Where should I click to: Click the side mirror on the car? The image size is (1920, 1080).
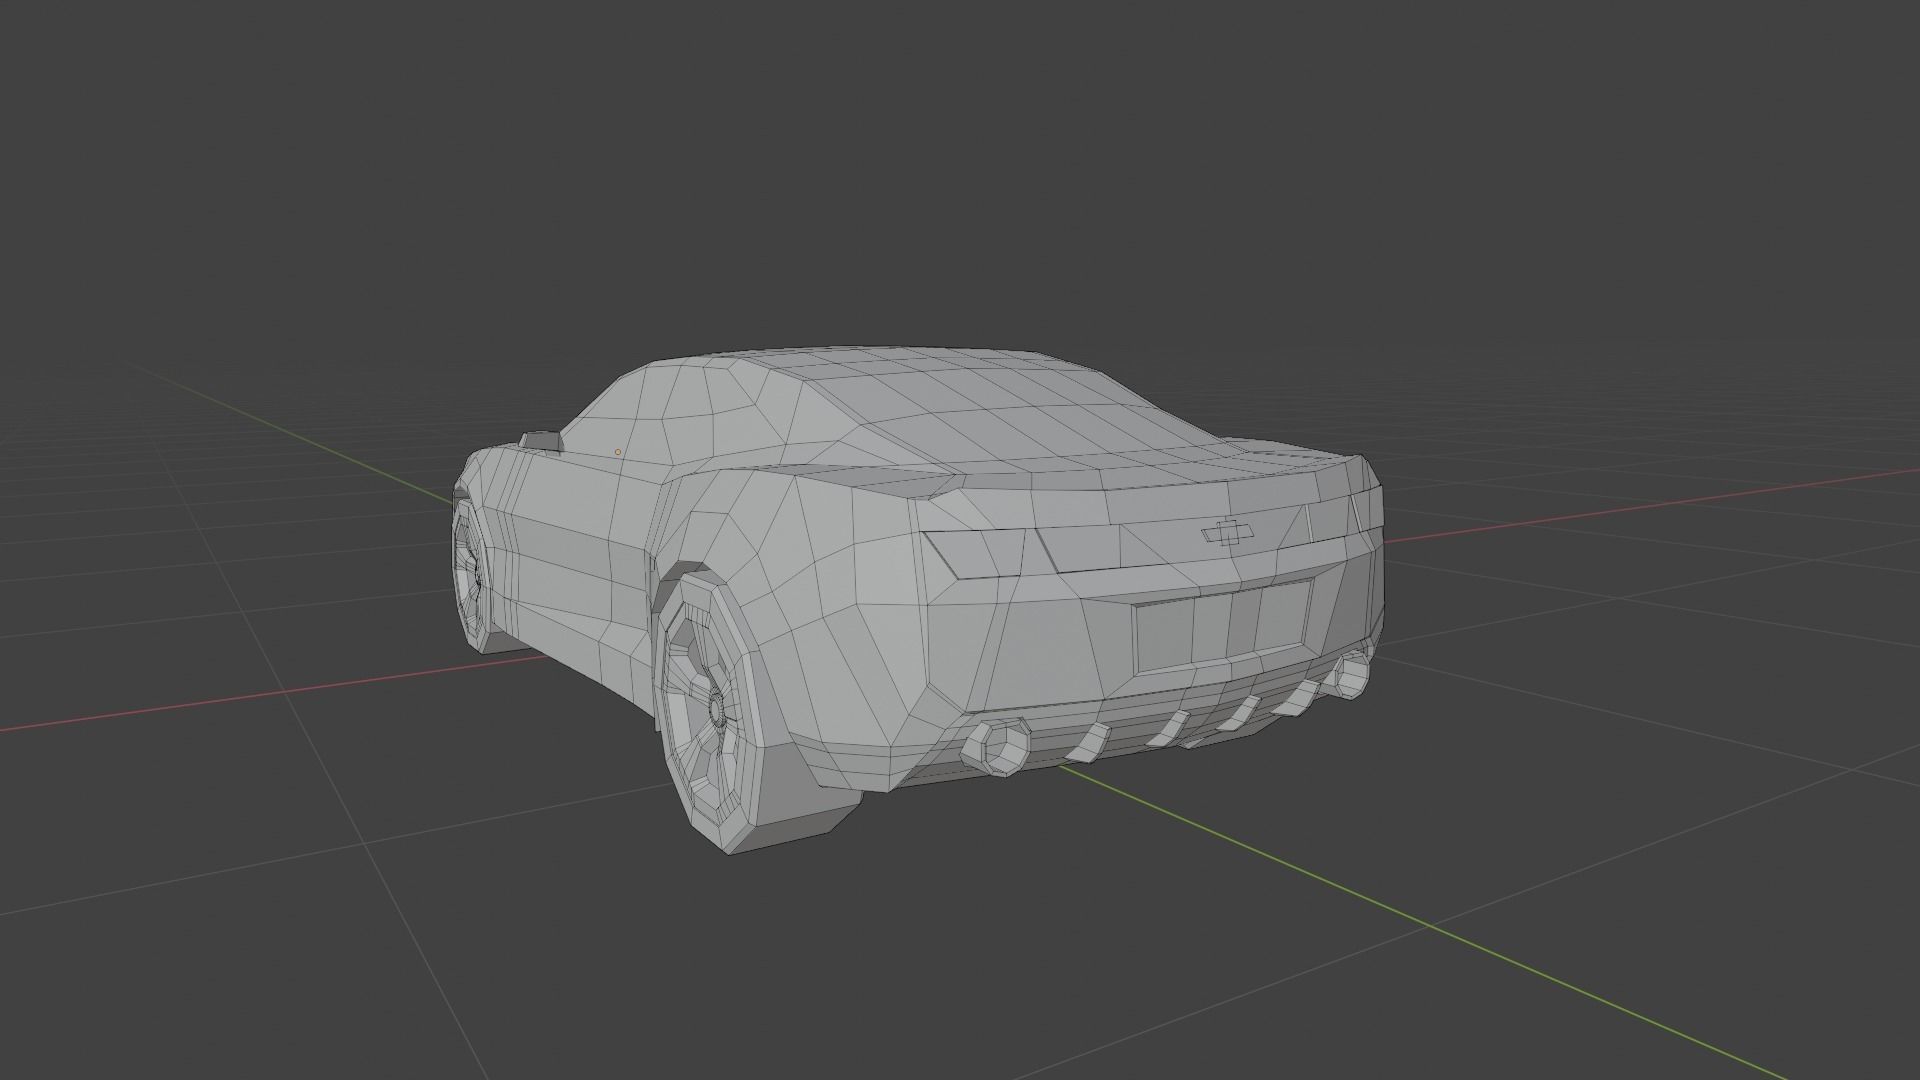pyautogui.click(x=540, y=441)
